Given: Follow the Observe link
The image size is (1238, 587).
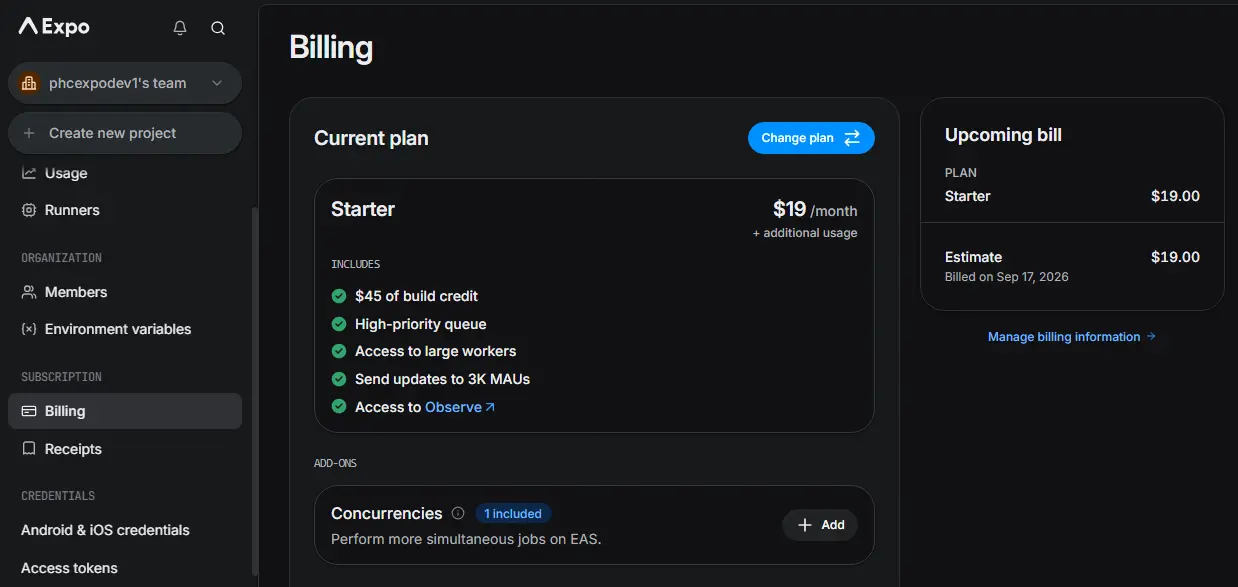Looking at the screenshot, I should click(x=460, y=407).
